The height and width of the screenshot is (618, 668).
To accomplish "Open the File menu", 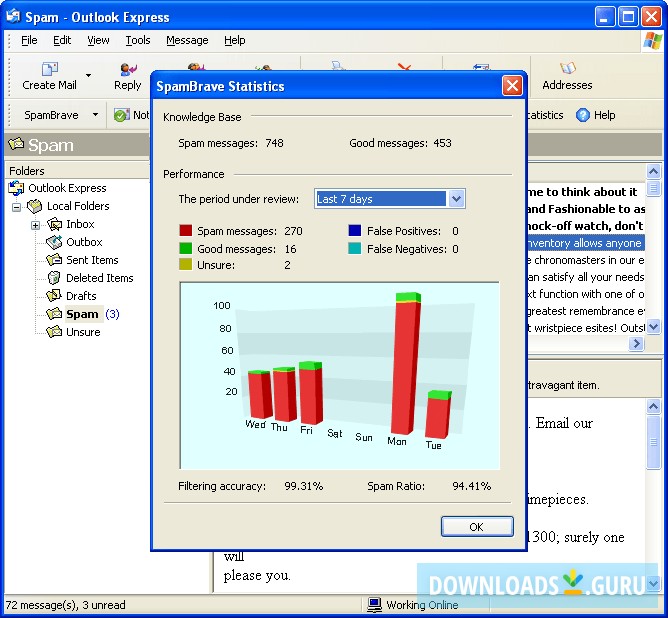I will coord(29,40).
